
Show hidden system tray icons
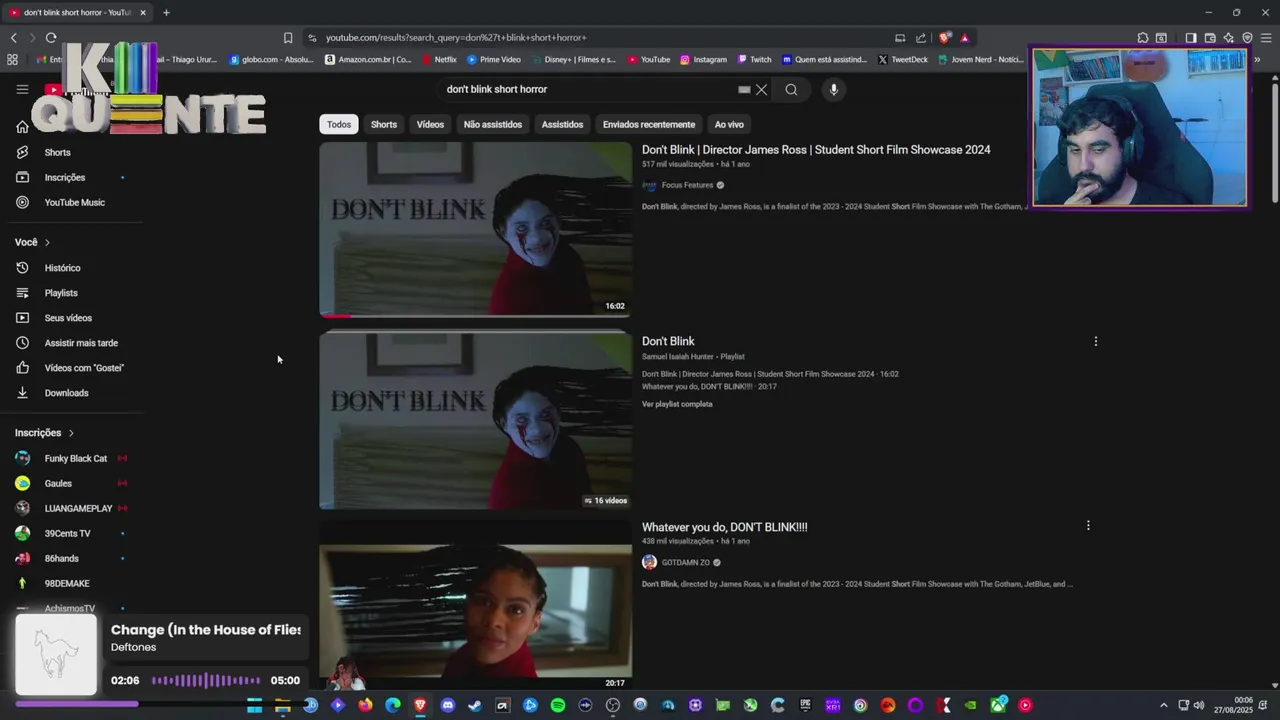(1163, 705)
